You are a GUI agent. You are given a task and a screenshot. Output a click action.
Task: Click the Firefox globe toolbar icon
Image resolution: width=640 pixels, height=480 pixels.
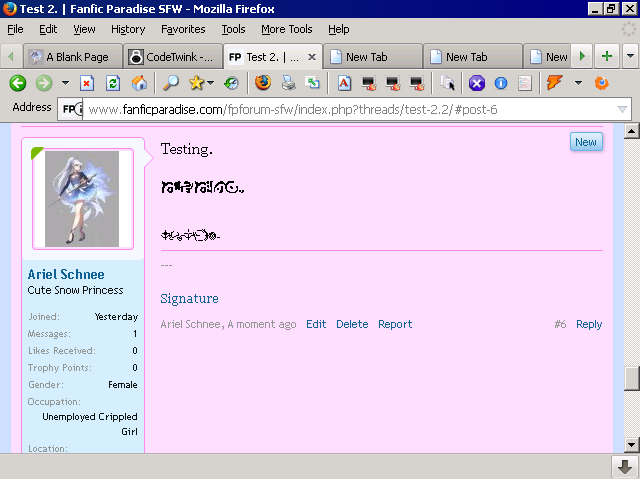263,82
